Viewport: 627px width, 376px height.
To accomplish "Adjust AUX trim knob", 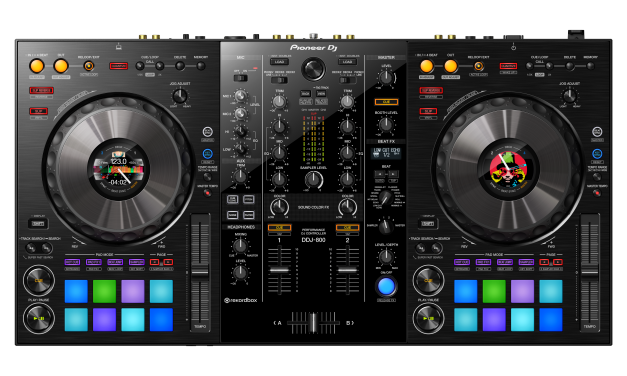I will (x=240, y=176).
